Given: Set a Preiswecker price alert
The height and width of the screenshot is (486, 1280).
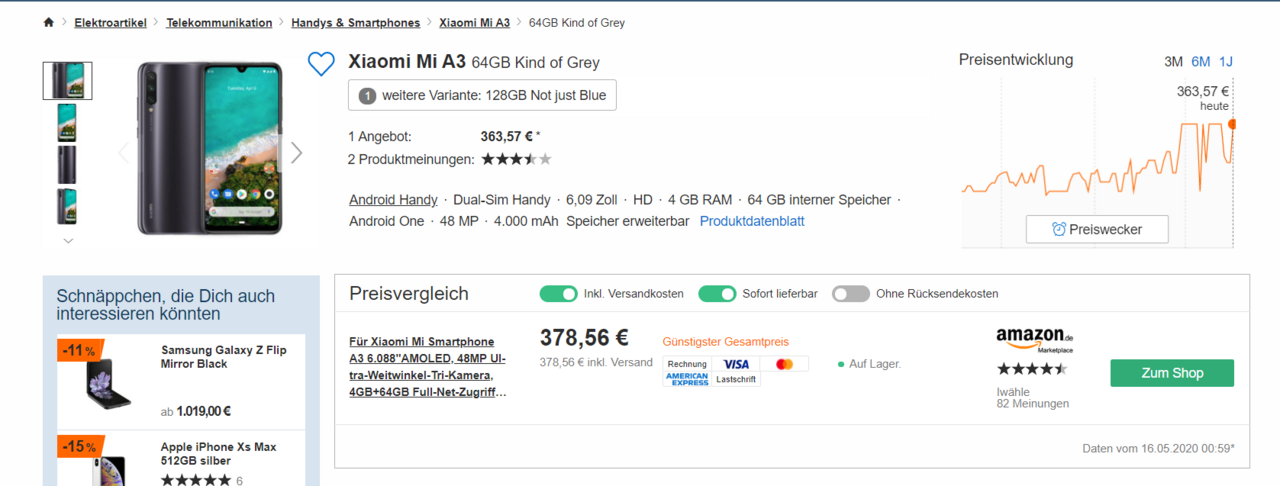Looking at the screenshot, I should coord(1098,229).
